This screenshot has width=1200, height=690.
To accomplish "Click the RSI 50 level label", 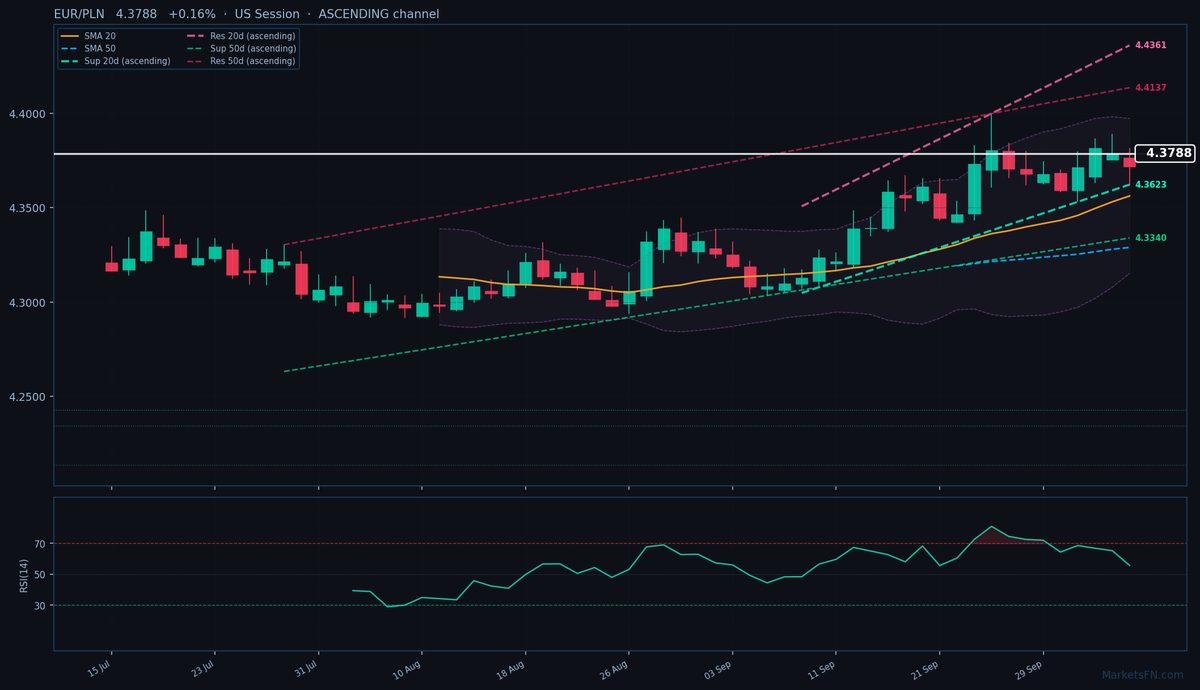I will pyautogui.click(x=41, y=575).
